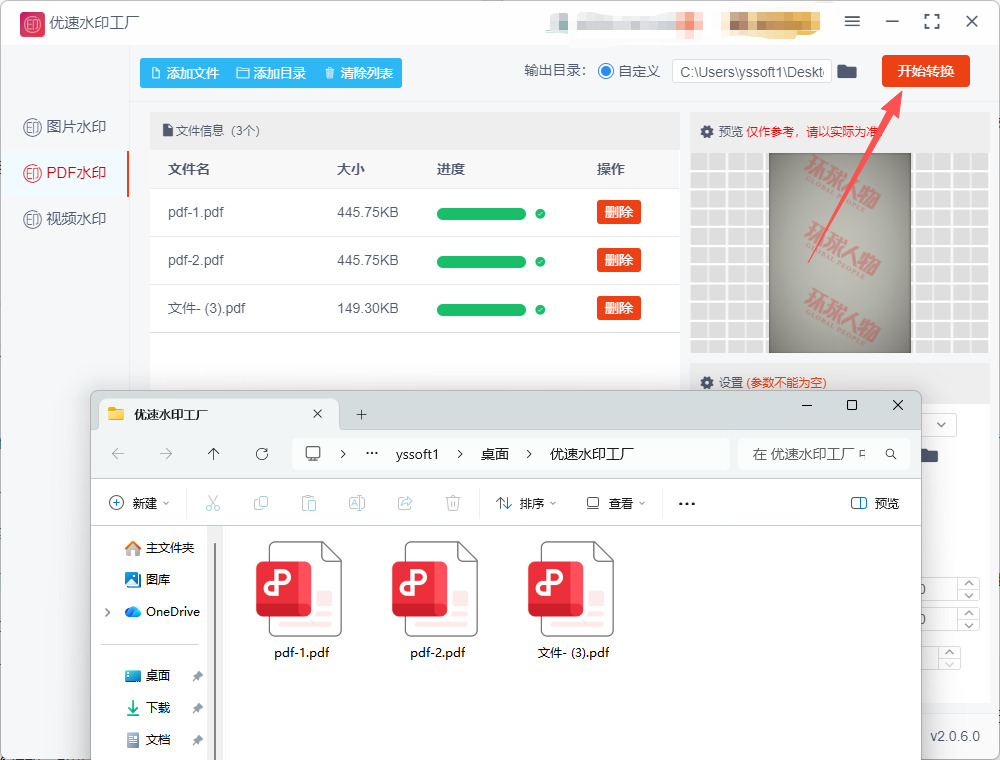
Task: Click 文件名 column header
Action: pyautogui.click(x=189, y=169)
